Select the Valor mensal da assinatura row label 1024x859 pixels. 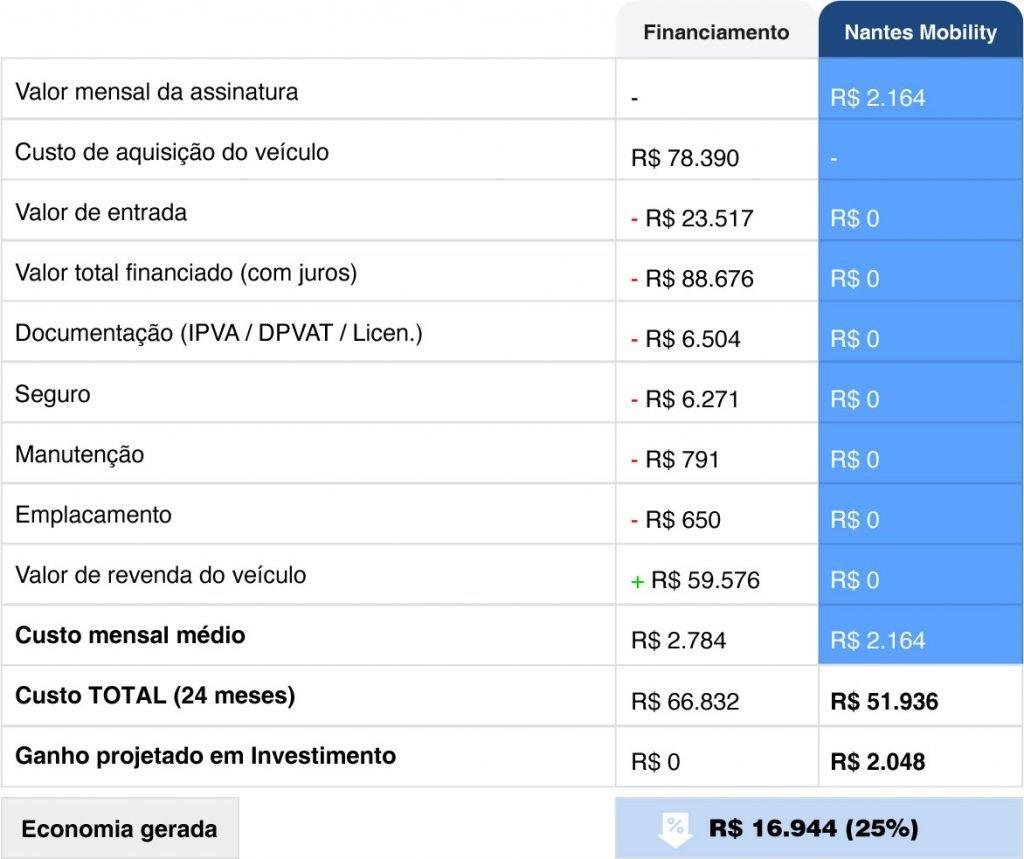tap(156, 92)
